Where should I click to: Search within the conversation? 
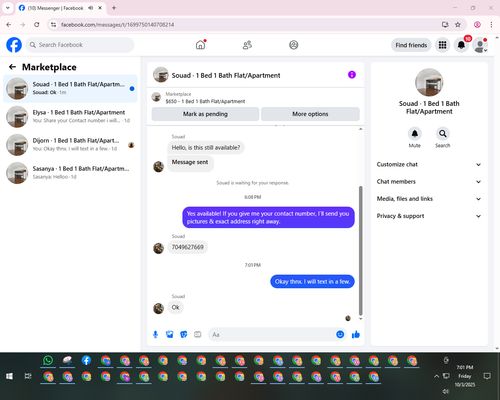(443, 134)
